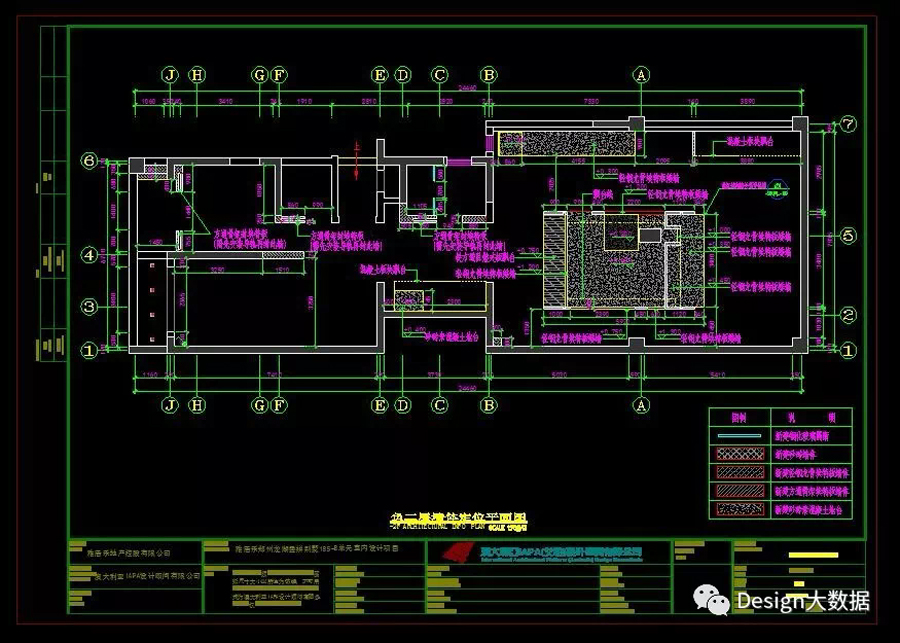Click row axis bubble 6 on the left
This screenshot has width=900, height=643.
point(88,161)
